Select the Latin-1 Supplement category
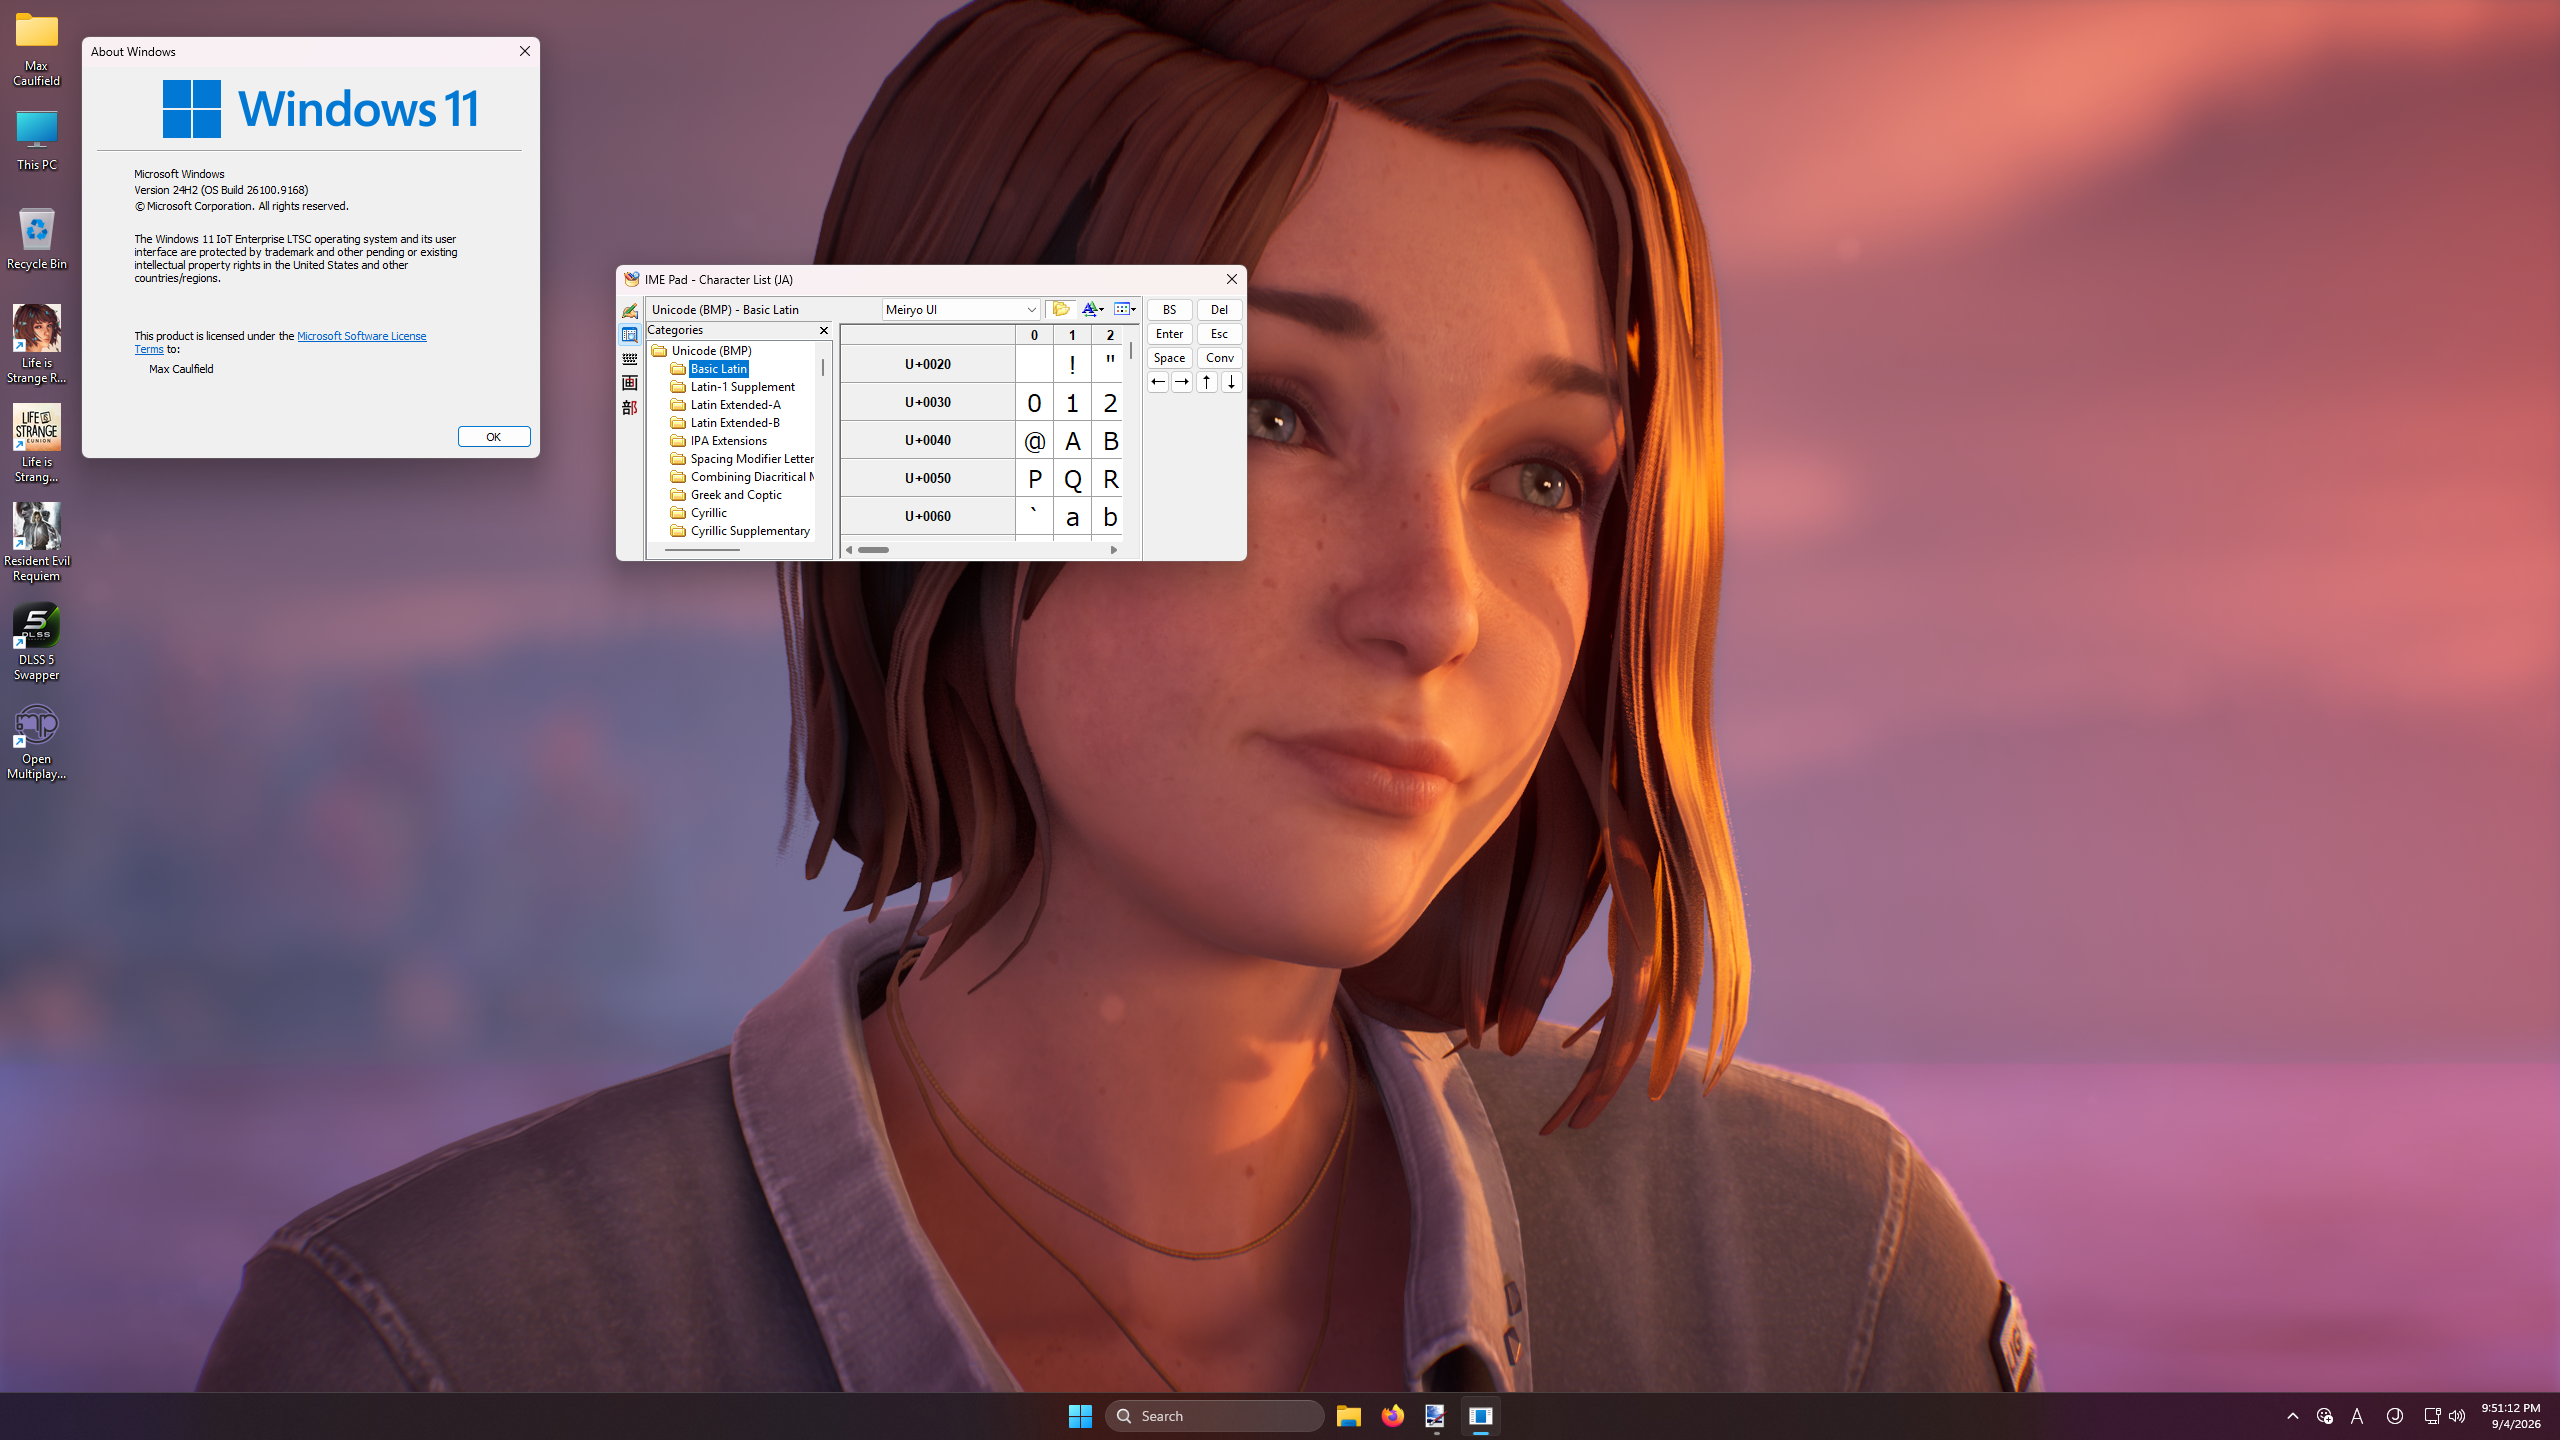2560x1440 pixels. tap(742, 387)
